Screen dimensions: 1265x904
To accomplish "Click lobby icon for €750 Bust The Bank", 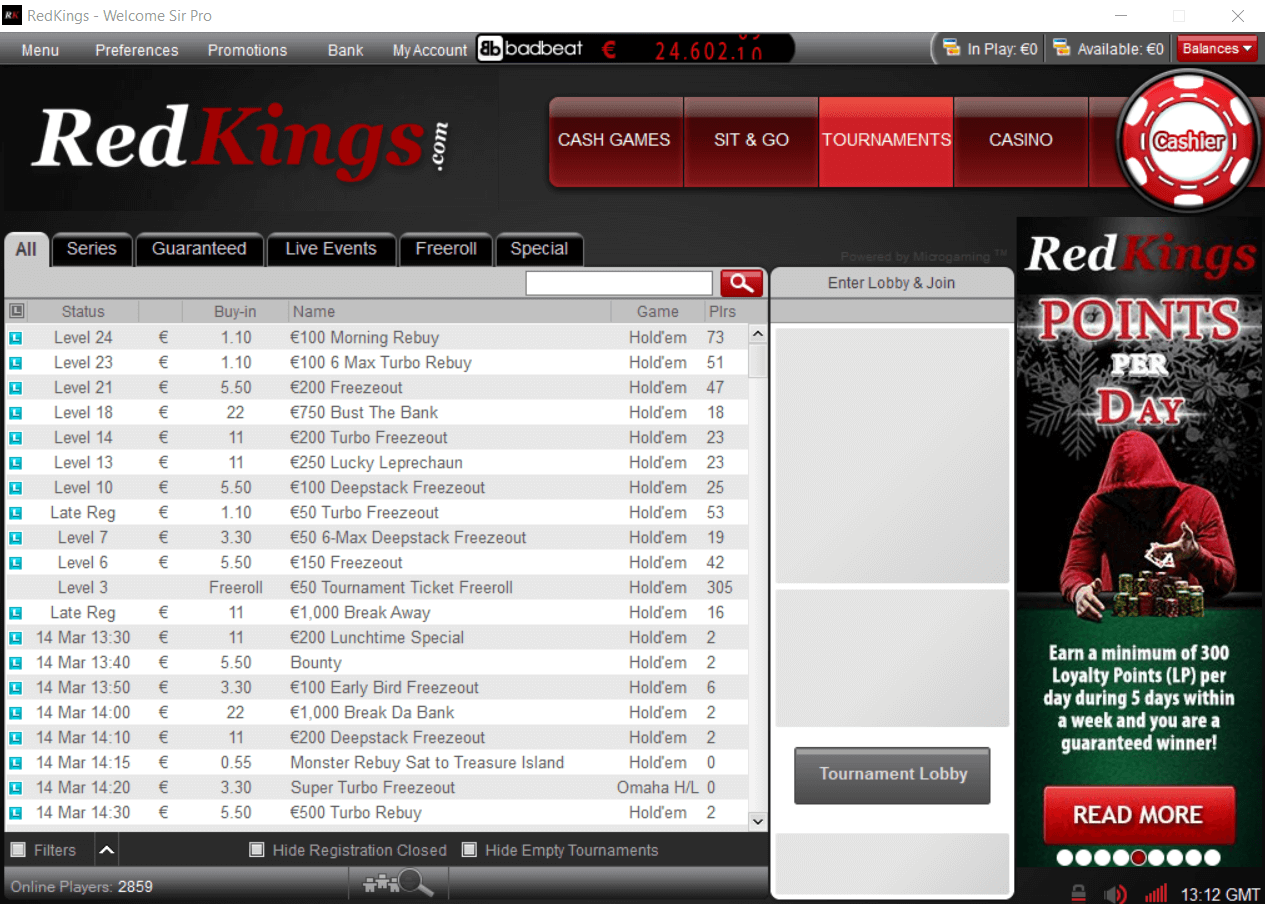I will pyautogui.click(x=15, y=413).
